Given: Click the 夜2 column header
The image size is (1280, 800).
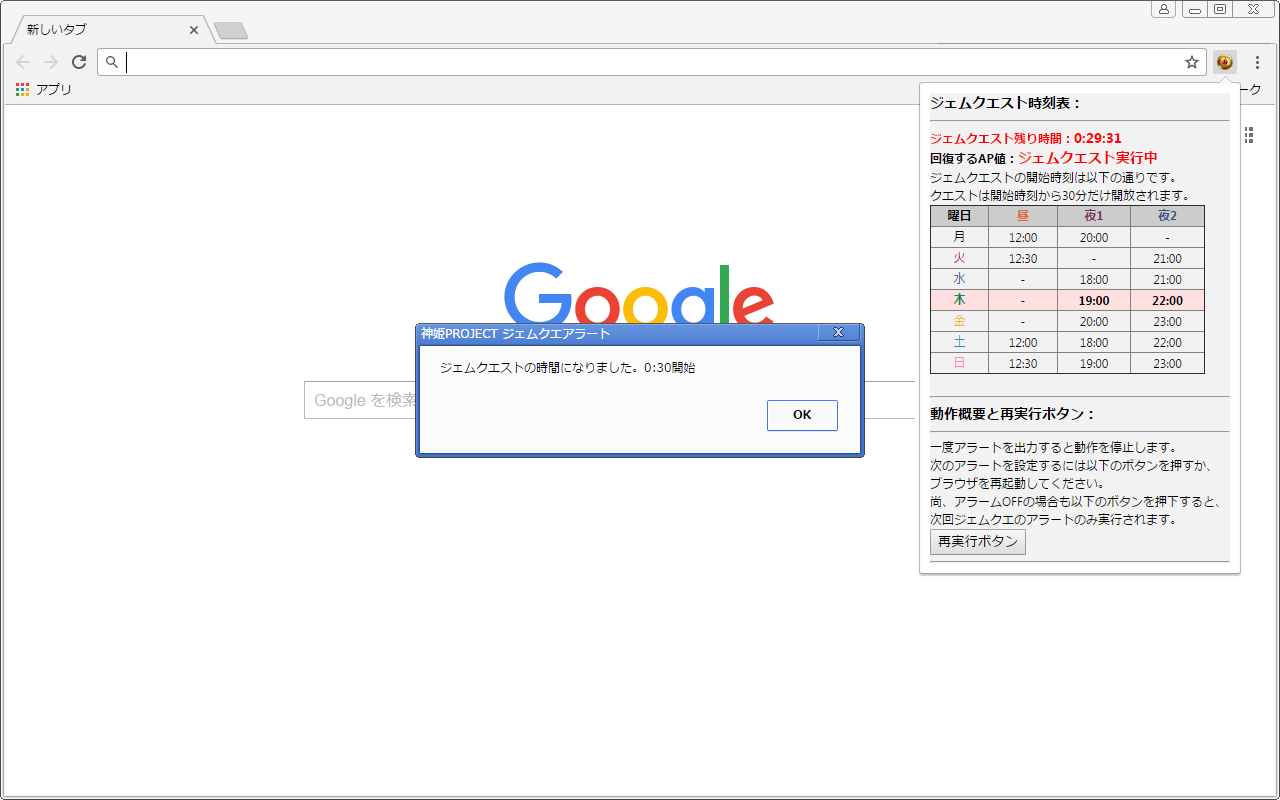Looking at the screenshot, I should tap(1167, 216).
